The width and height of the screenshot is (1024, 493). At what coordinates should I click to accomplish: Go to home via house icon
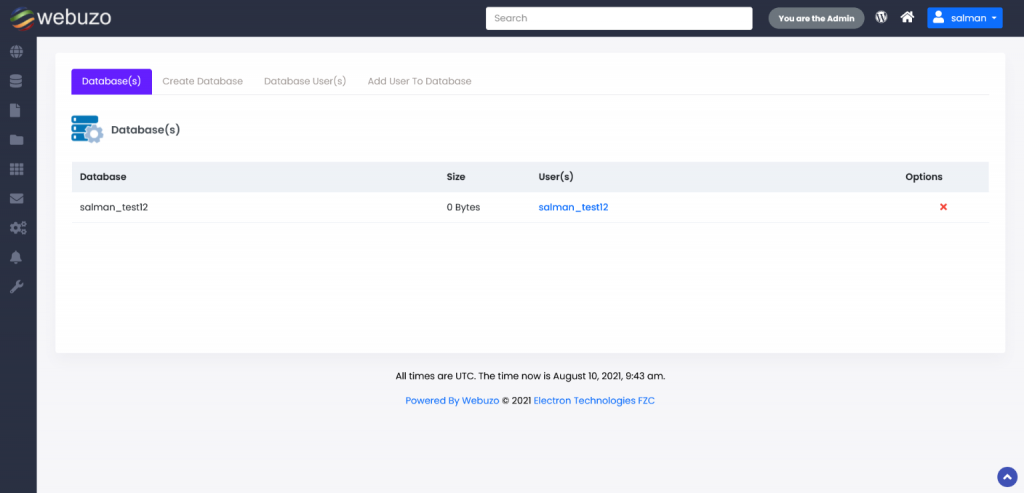click(x=907, y=17)
